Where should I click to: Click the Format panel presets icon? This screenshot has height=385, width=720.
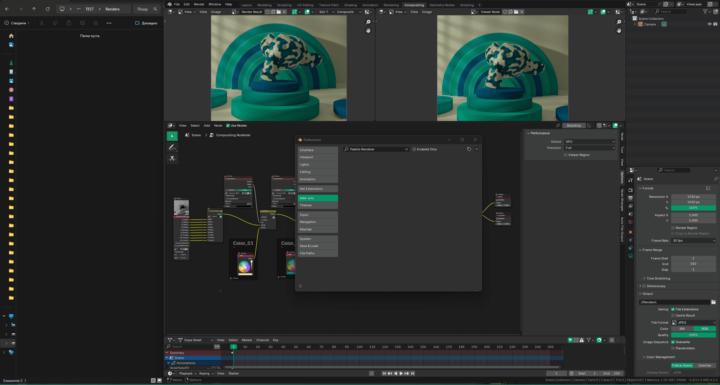click(x=708, y=188)
